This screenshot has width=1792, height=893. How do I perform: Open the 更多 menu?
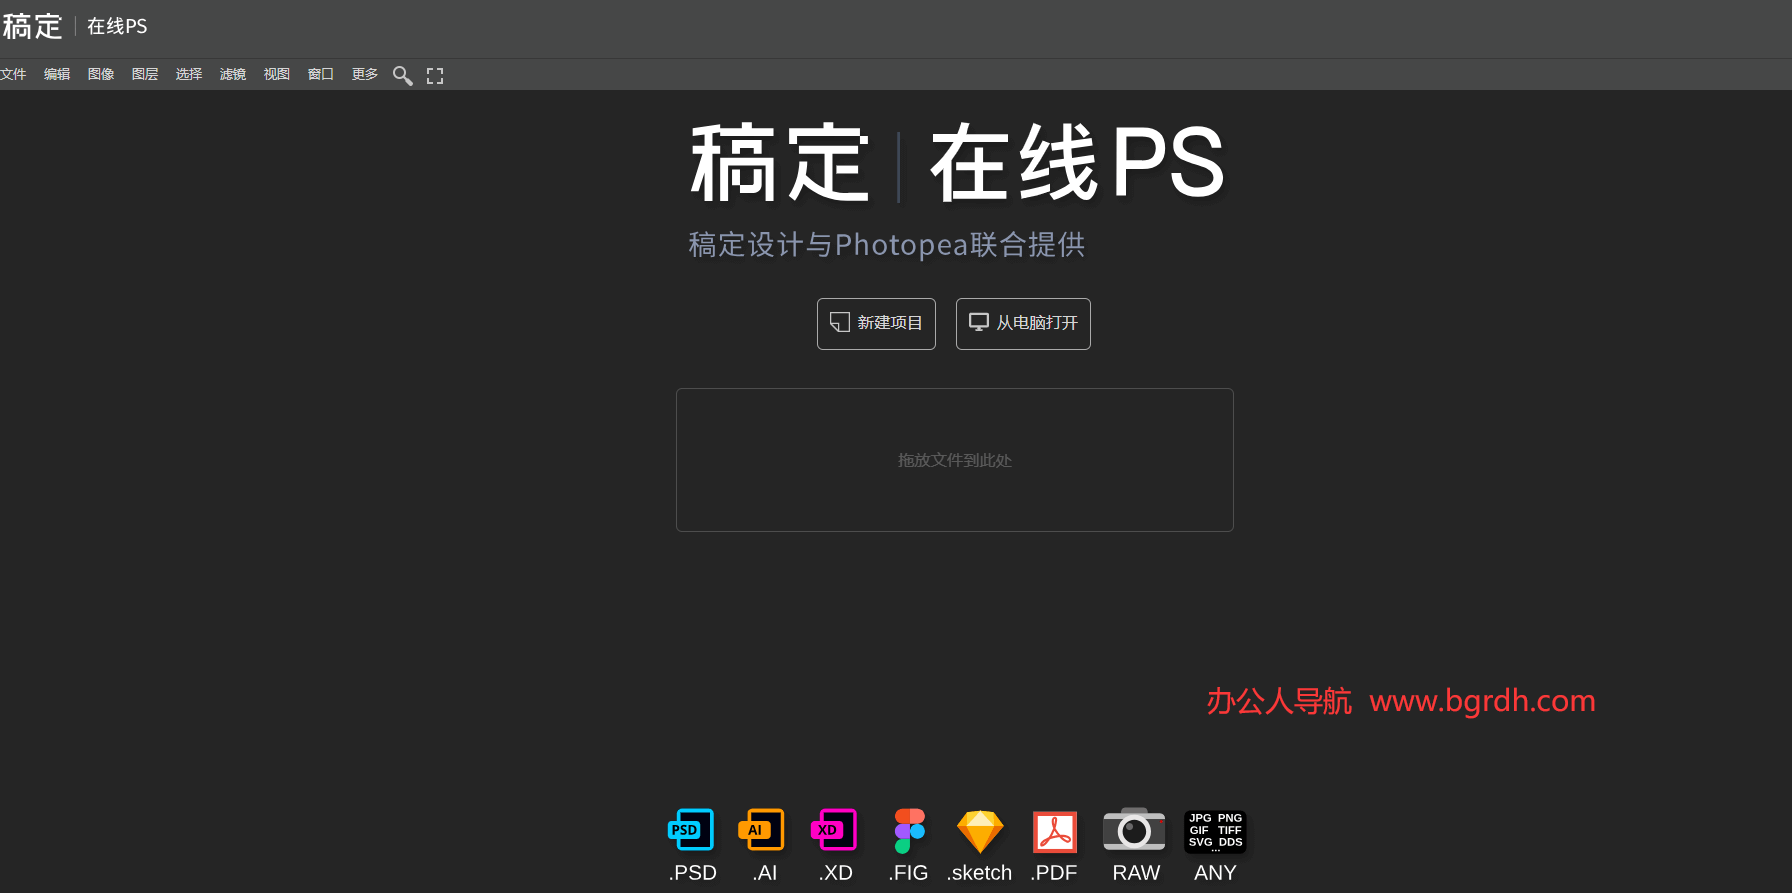pyautogui.click(x=365, y=75)
